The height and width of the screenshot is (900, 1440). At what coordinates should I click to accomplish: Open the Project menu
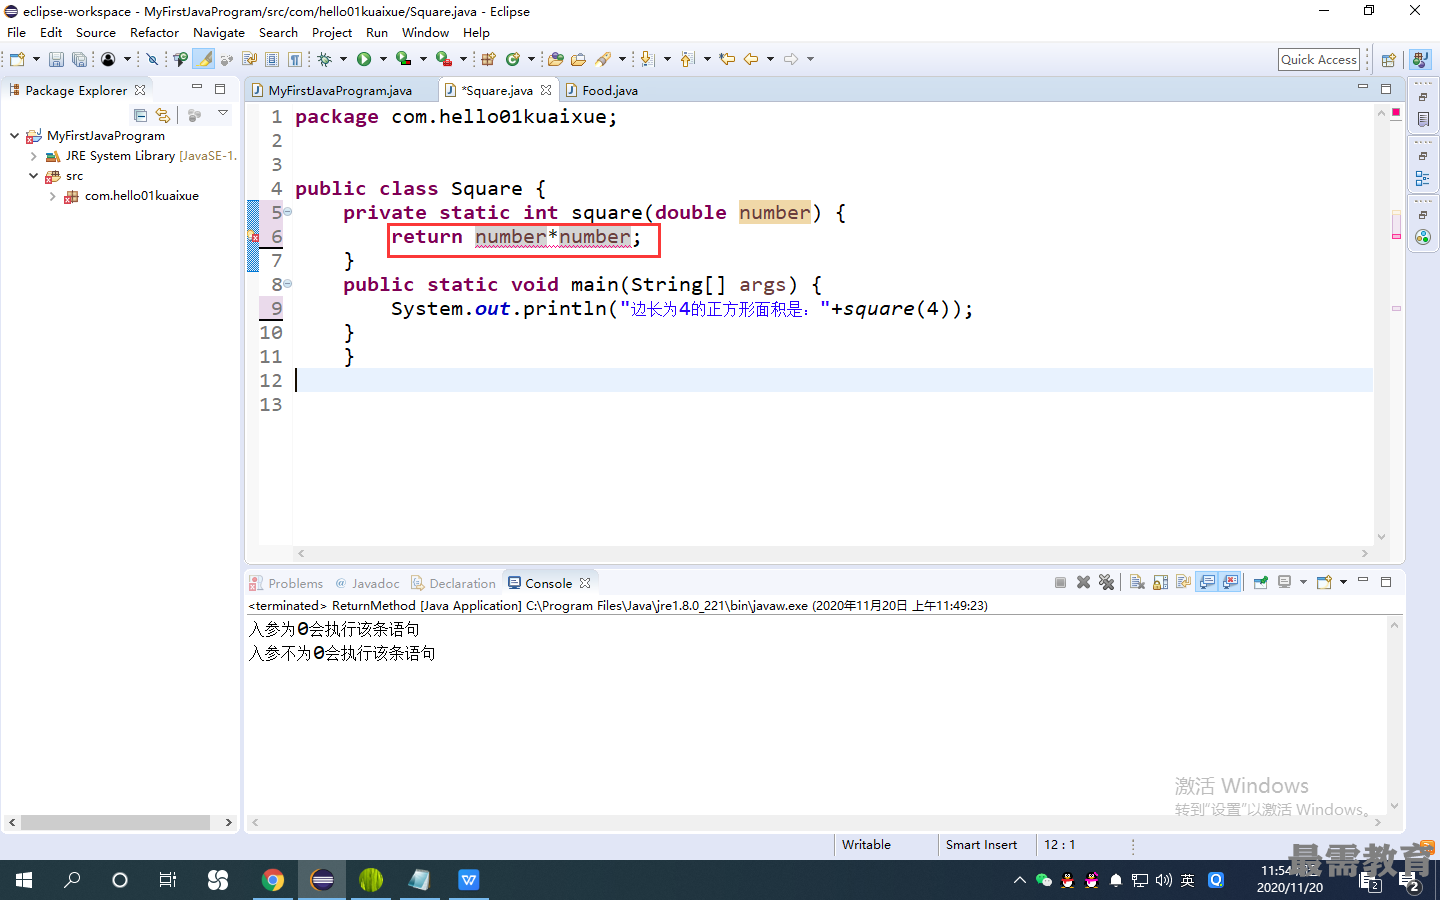[331, 32]
